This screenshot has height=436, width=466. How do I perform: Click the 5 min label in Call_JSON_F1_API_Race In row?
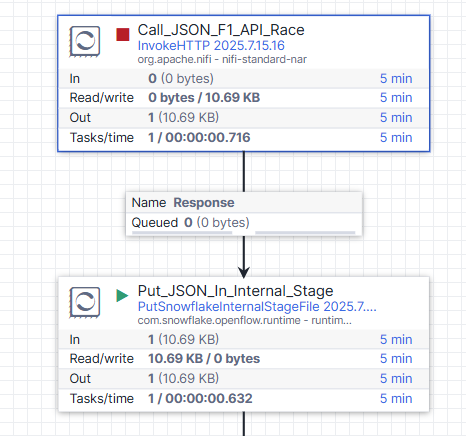coord(396,79)
